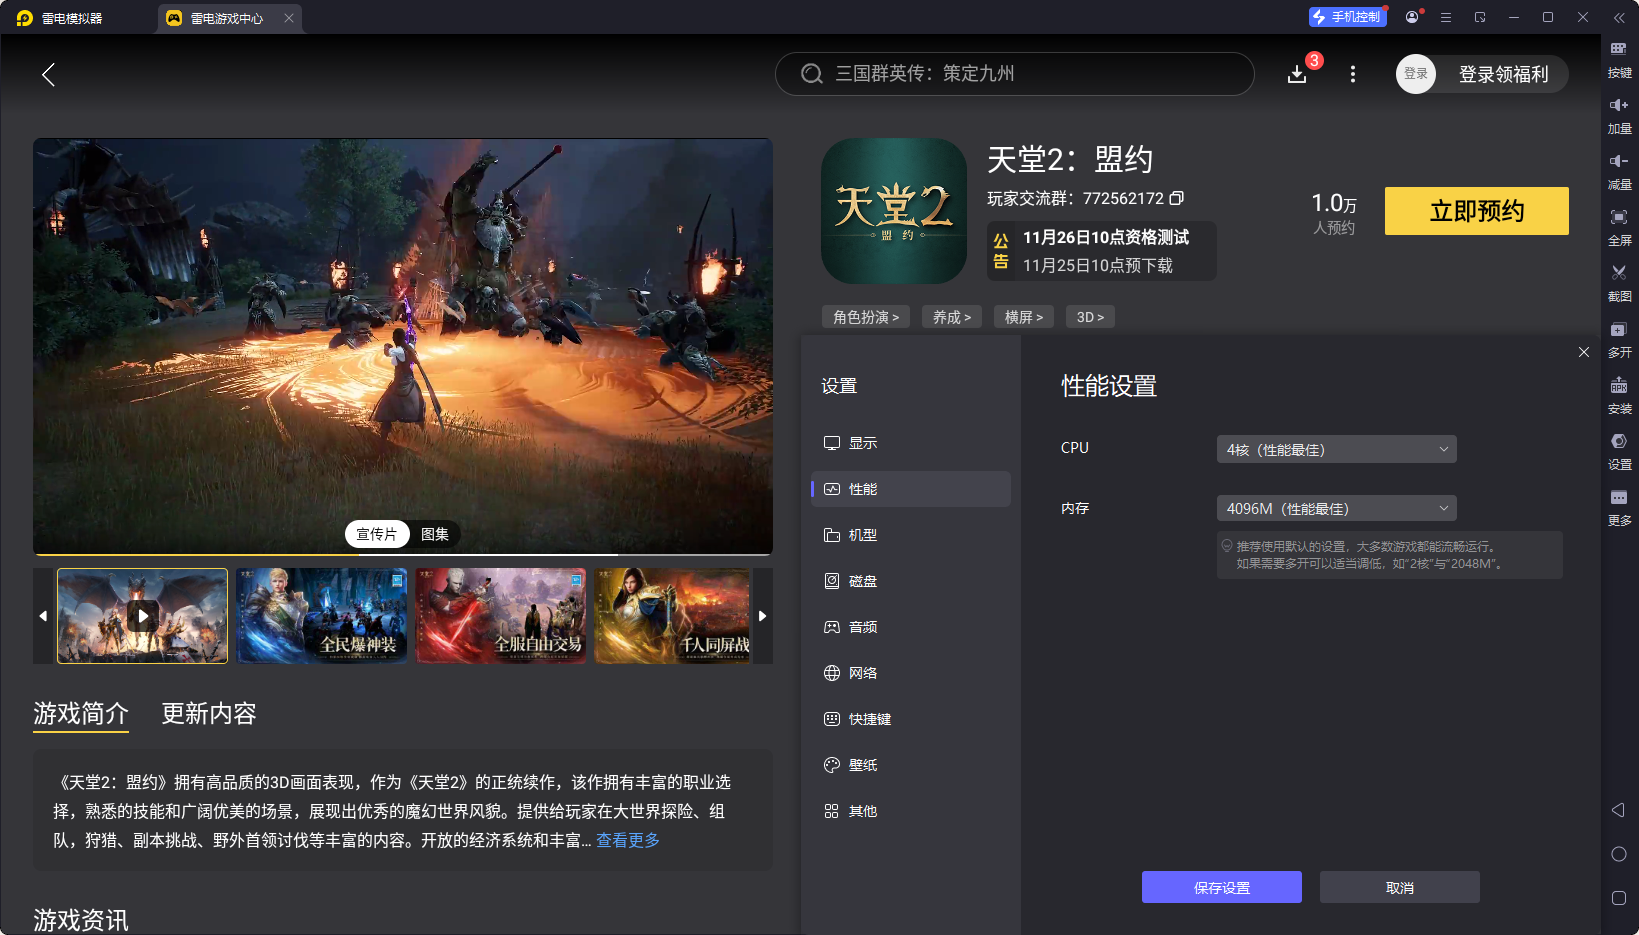This screenshot has width=1639, height=935.
Task: Open the 按键 keyboard mapping tool
Action: click(1620, 60)
